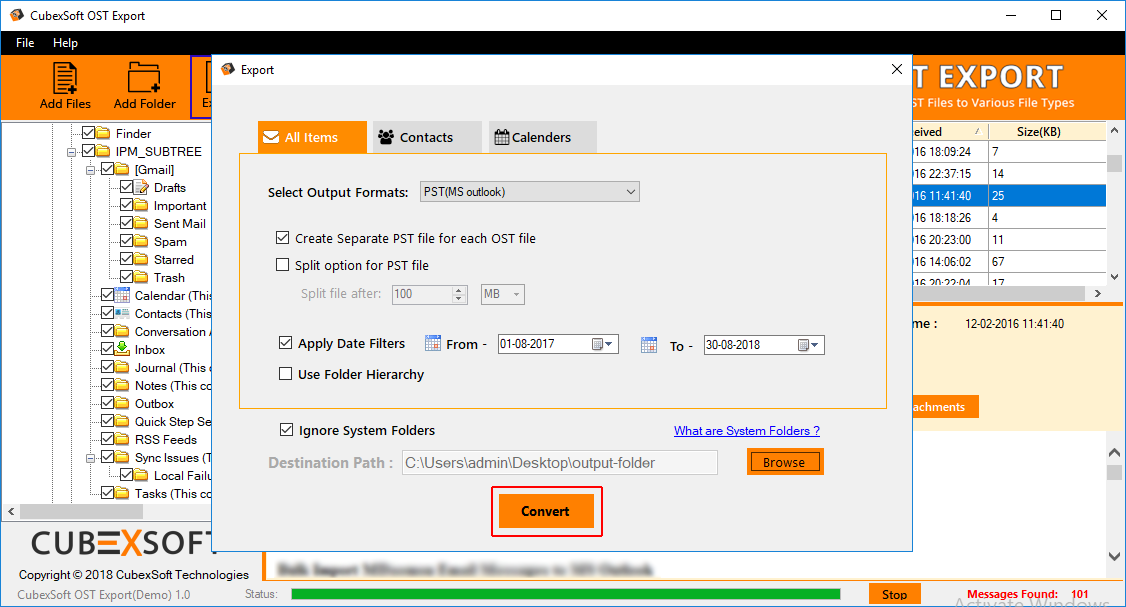Click the Split file after number field
The height and width of the screenshot is (607, 1126).
(x=423, y=294)
